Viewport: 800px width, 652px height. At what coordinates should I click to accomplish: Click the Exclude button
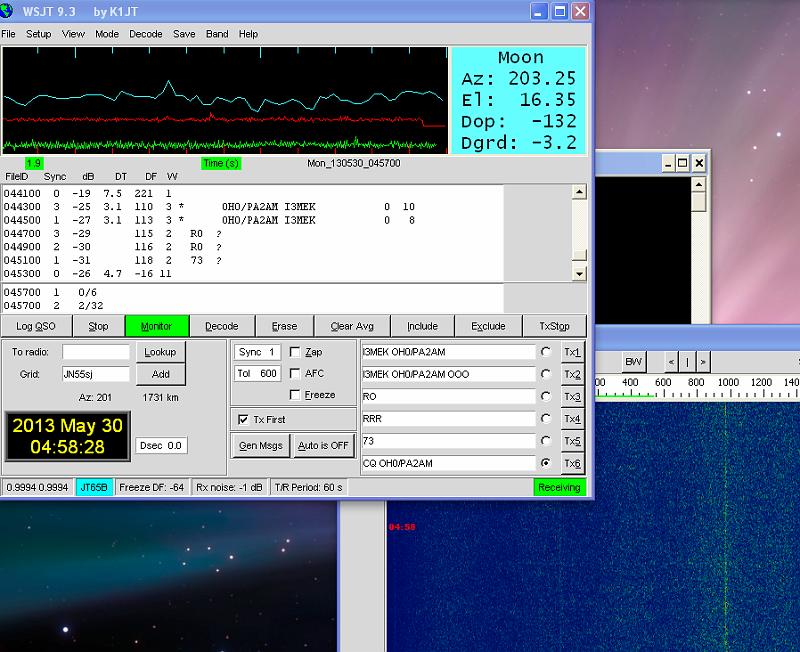click(488, 326)
